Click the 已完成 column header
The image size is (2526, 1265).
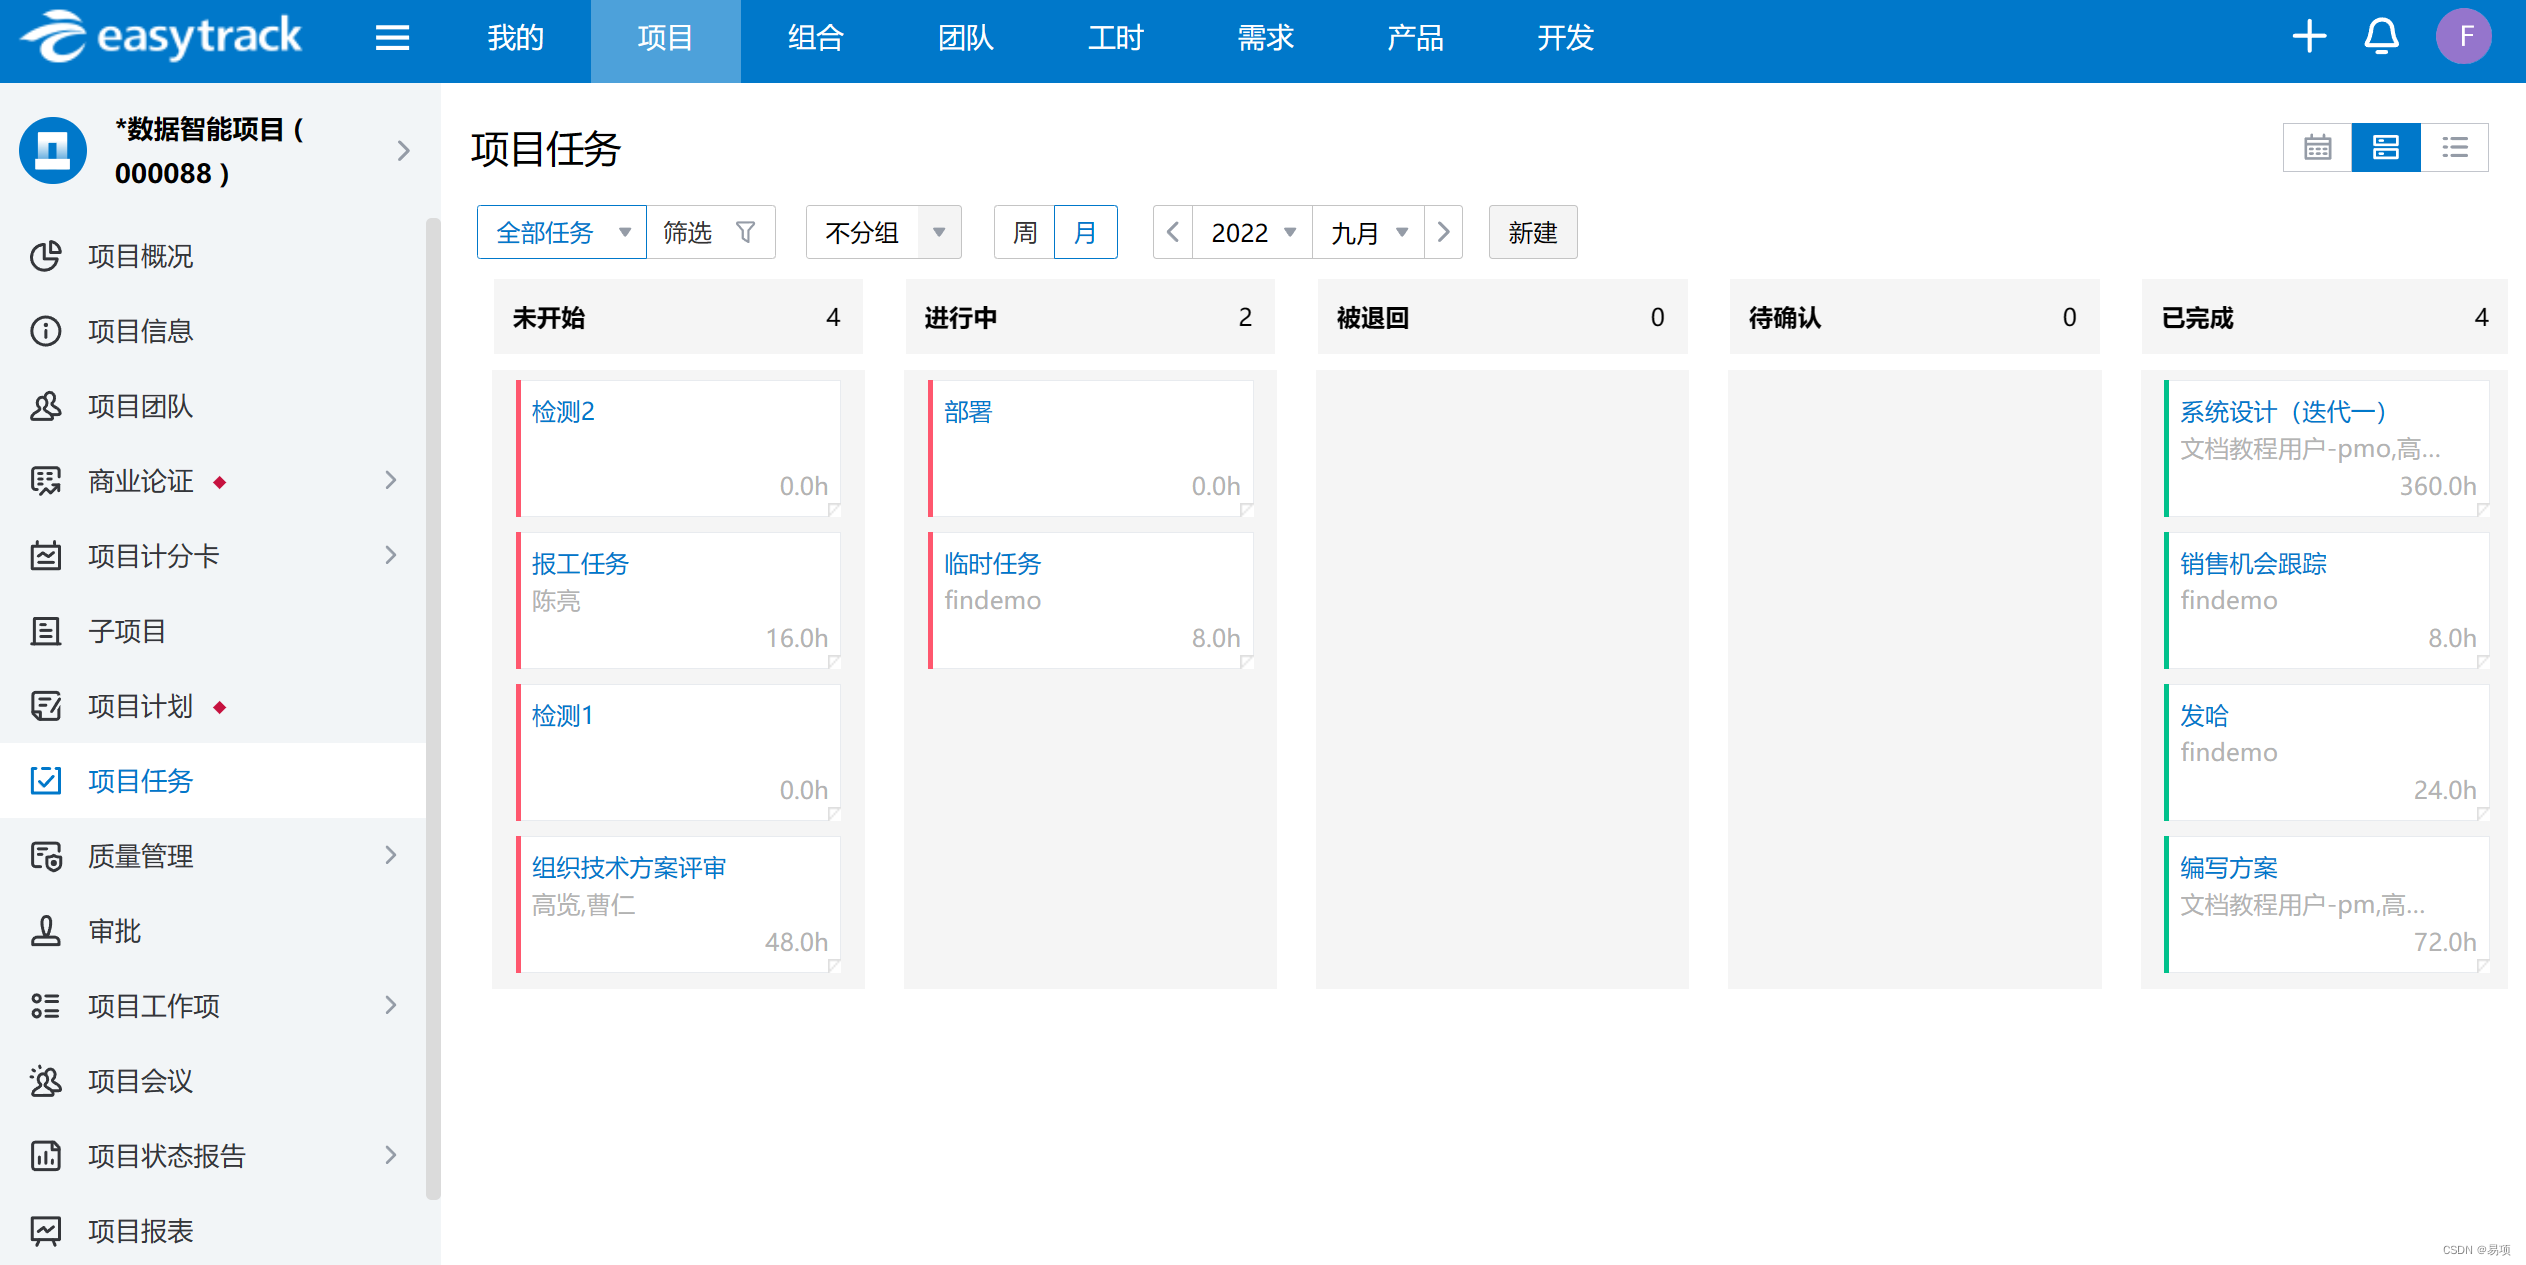2325,317
